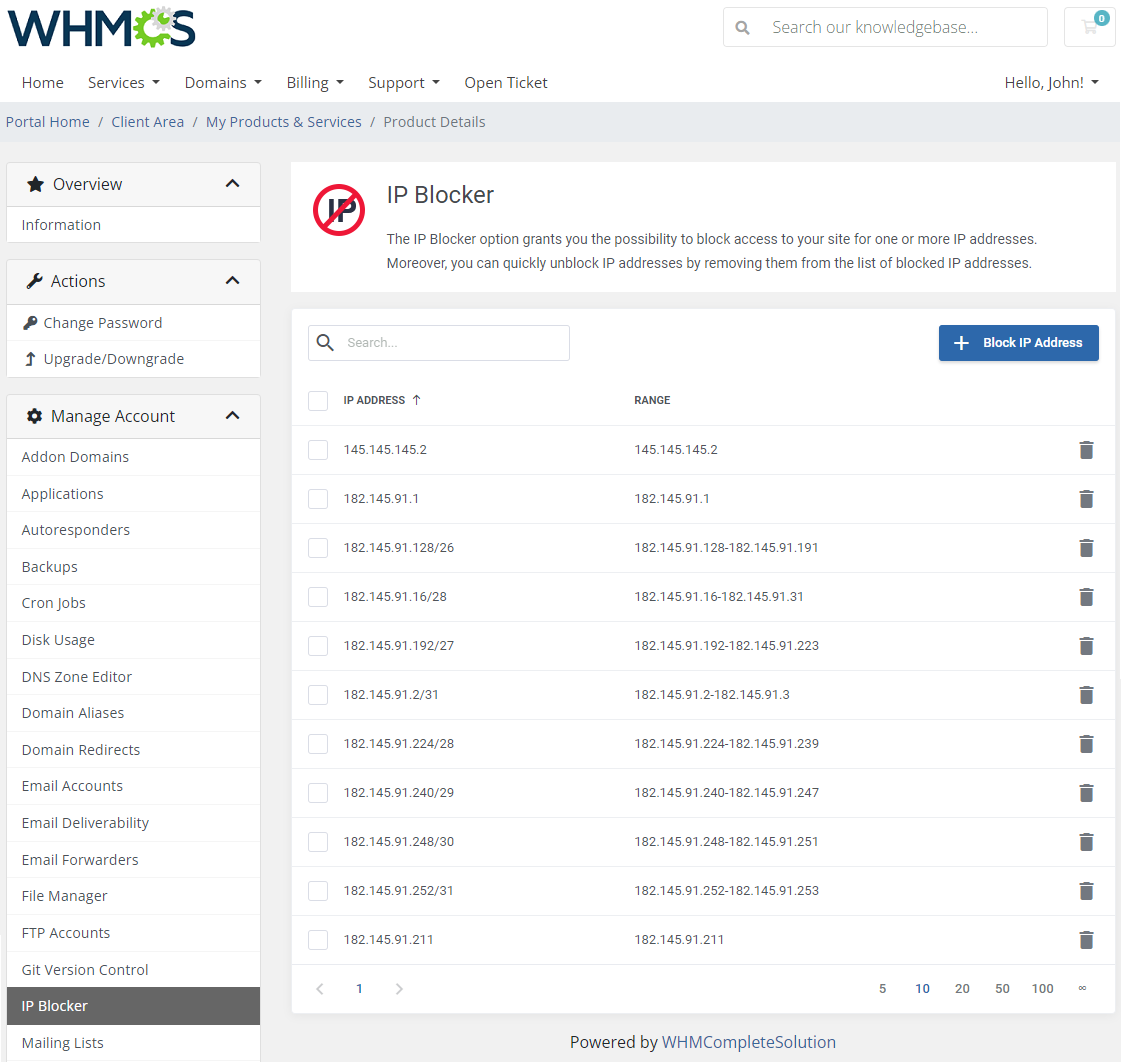
Task: Sort by IP Address ascending arrow
Action: (x=417, y=400)
